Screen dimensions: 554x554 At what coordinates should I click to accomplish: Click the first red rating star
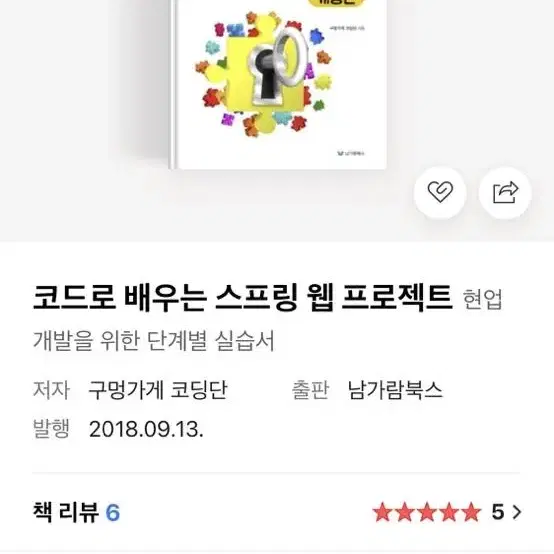pos(383,512)
